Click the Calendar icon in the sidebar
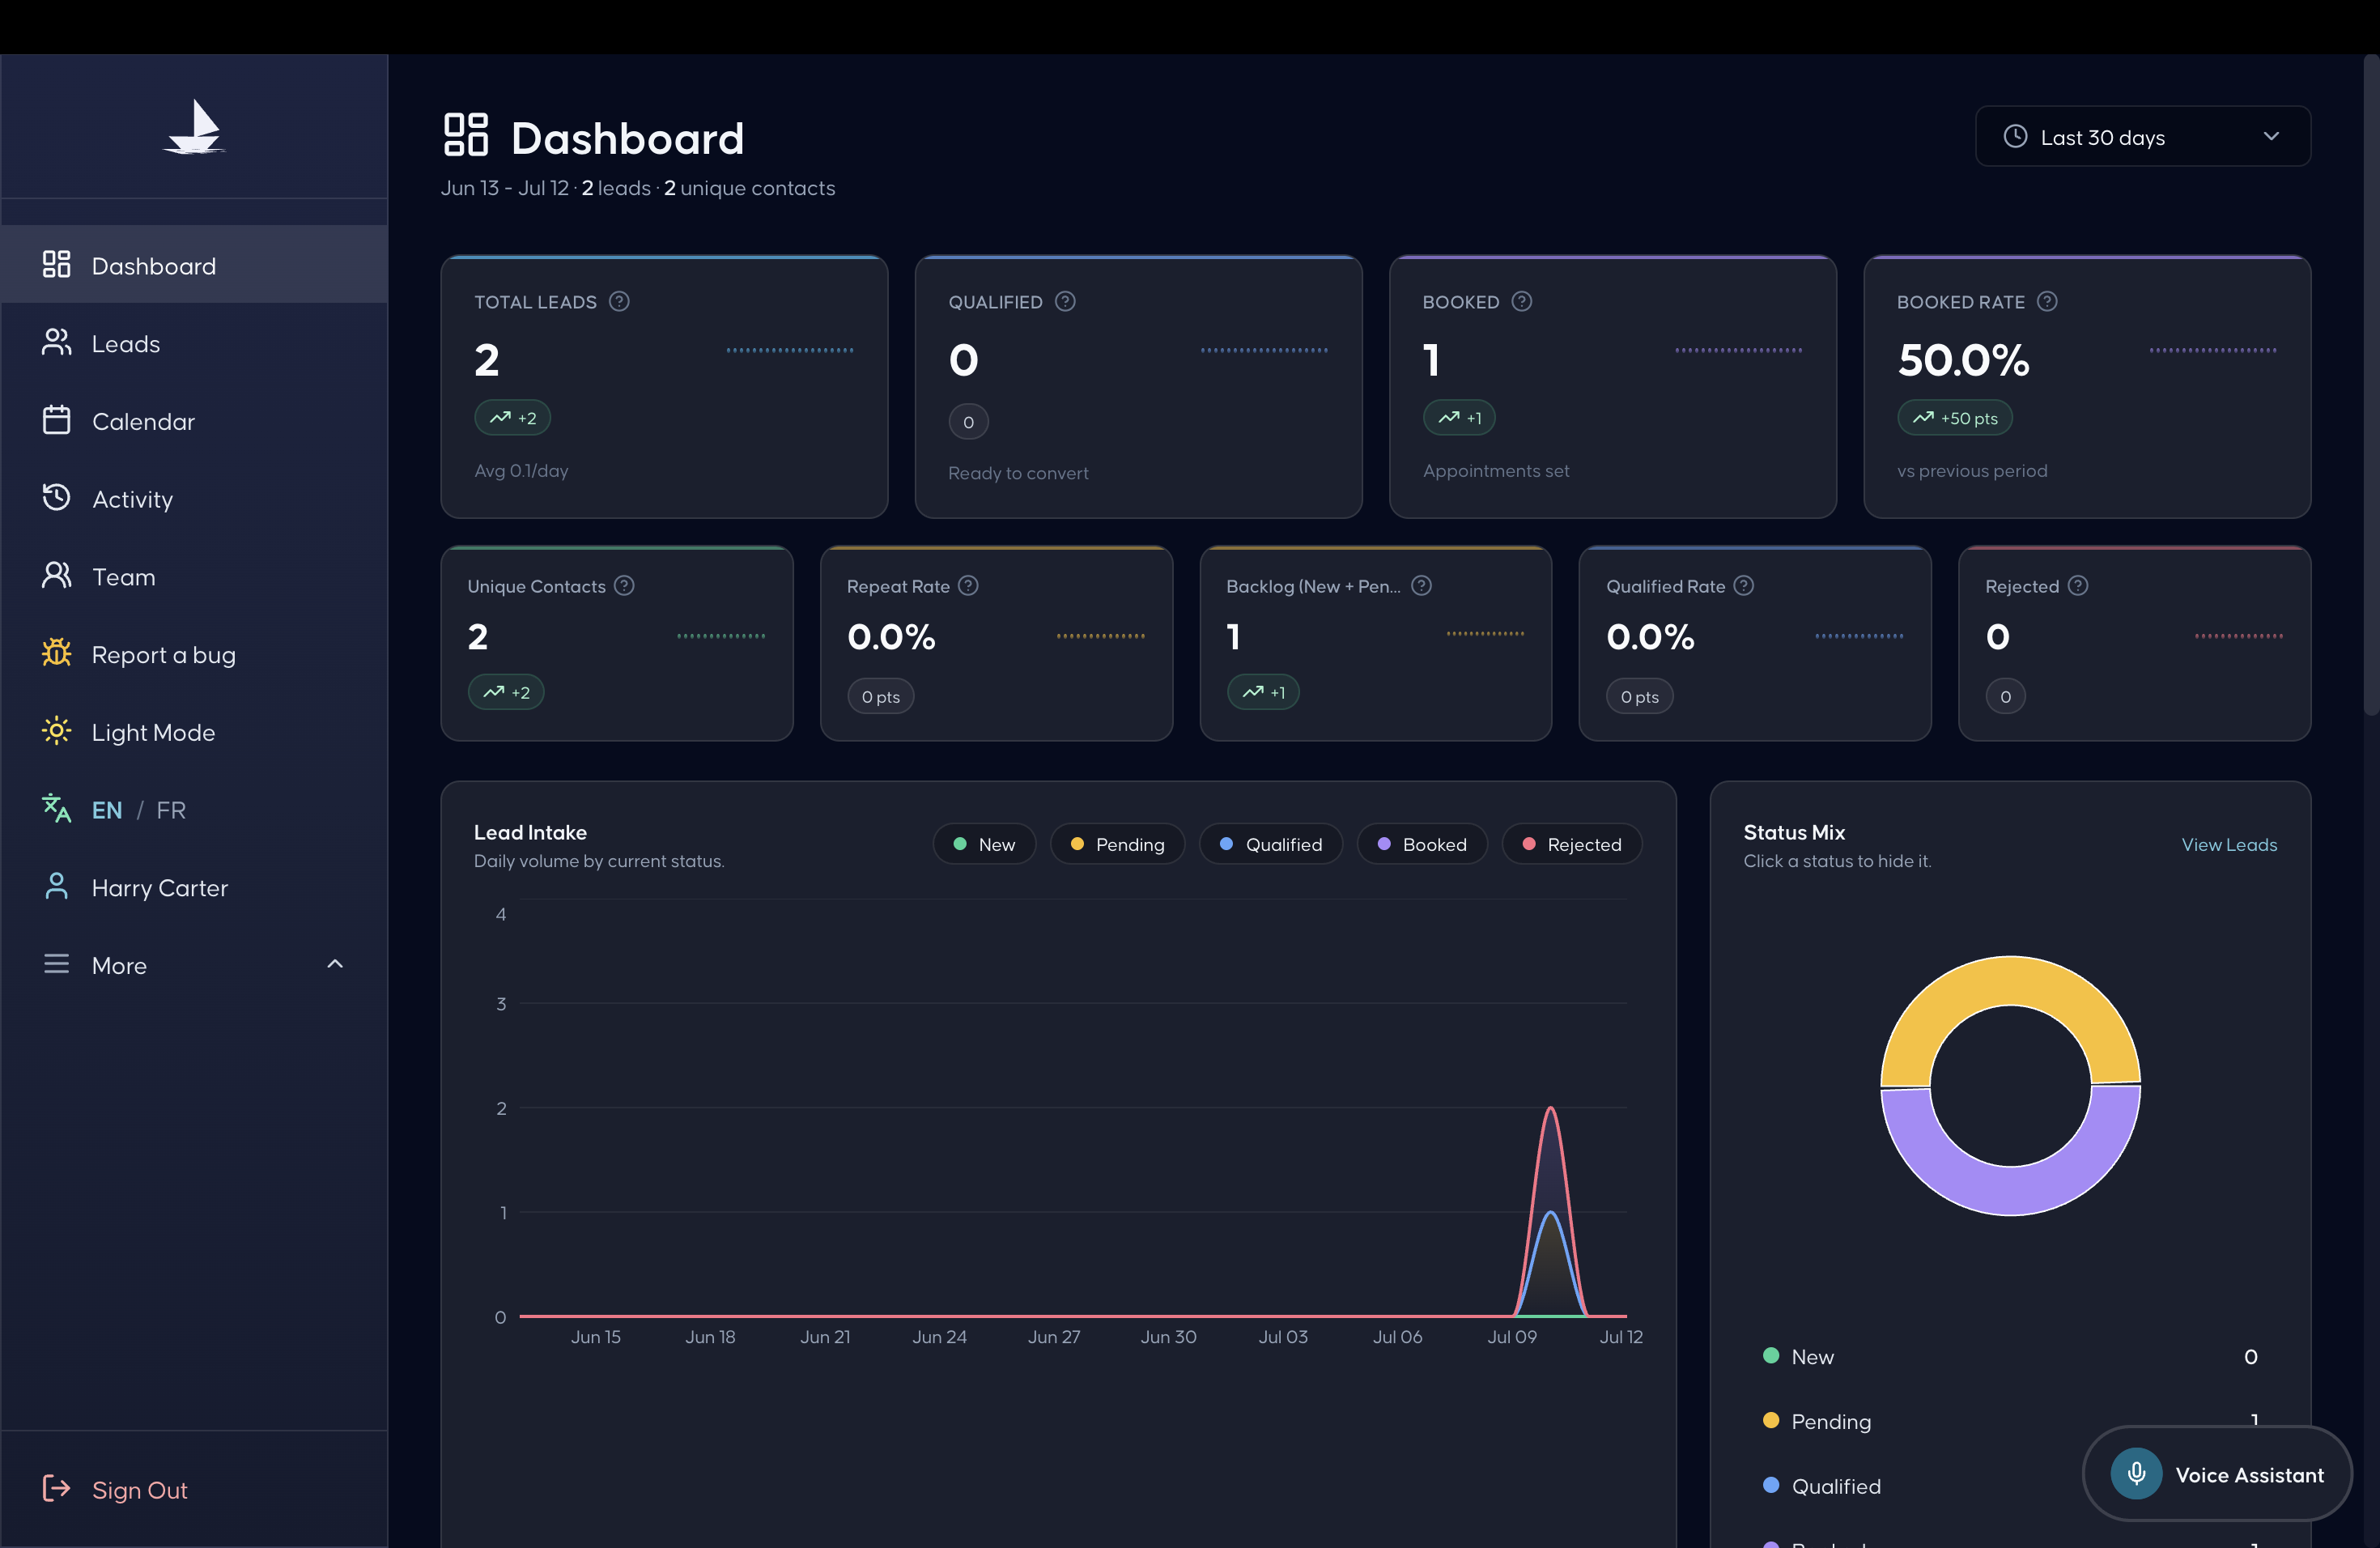This screenshot has height=1548, width=2380. click(57, 420)
